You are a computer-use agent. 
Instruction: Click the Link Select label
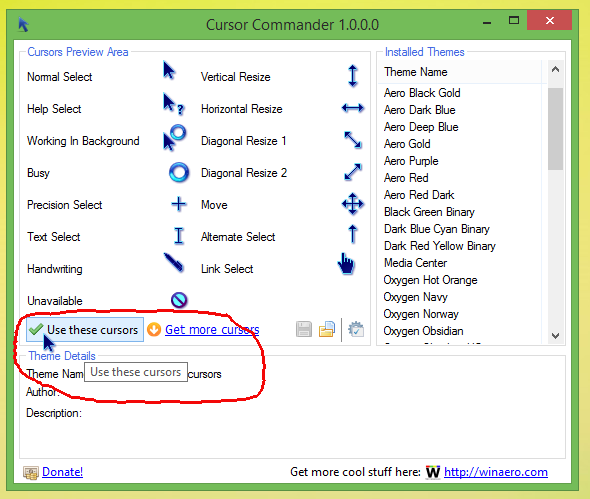(227, 269)
